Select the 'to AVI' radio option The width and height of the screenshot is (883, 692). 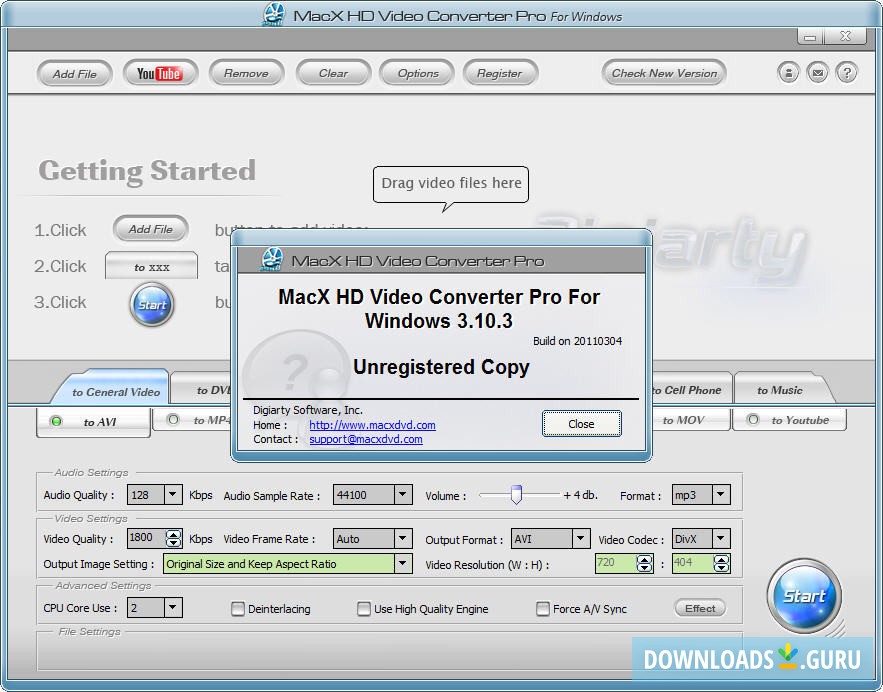coord(56,421)
